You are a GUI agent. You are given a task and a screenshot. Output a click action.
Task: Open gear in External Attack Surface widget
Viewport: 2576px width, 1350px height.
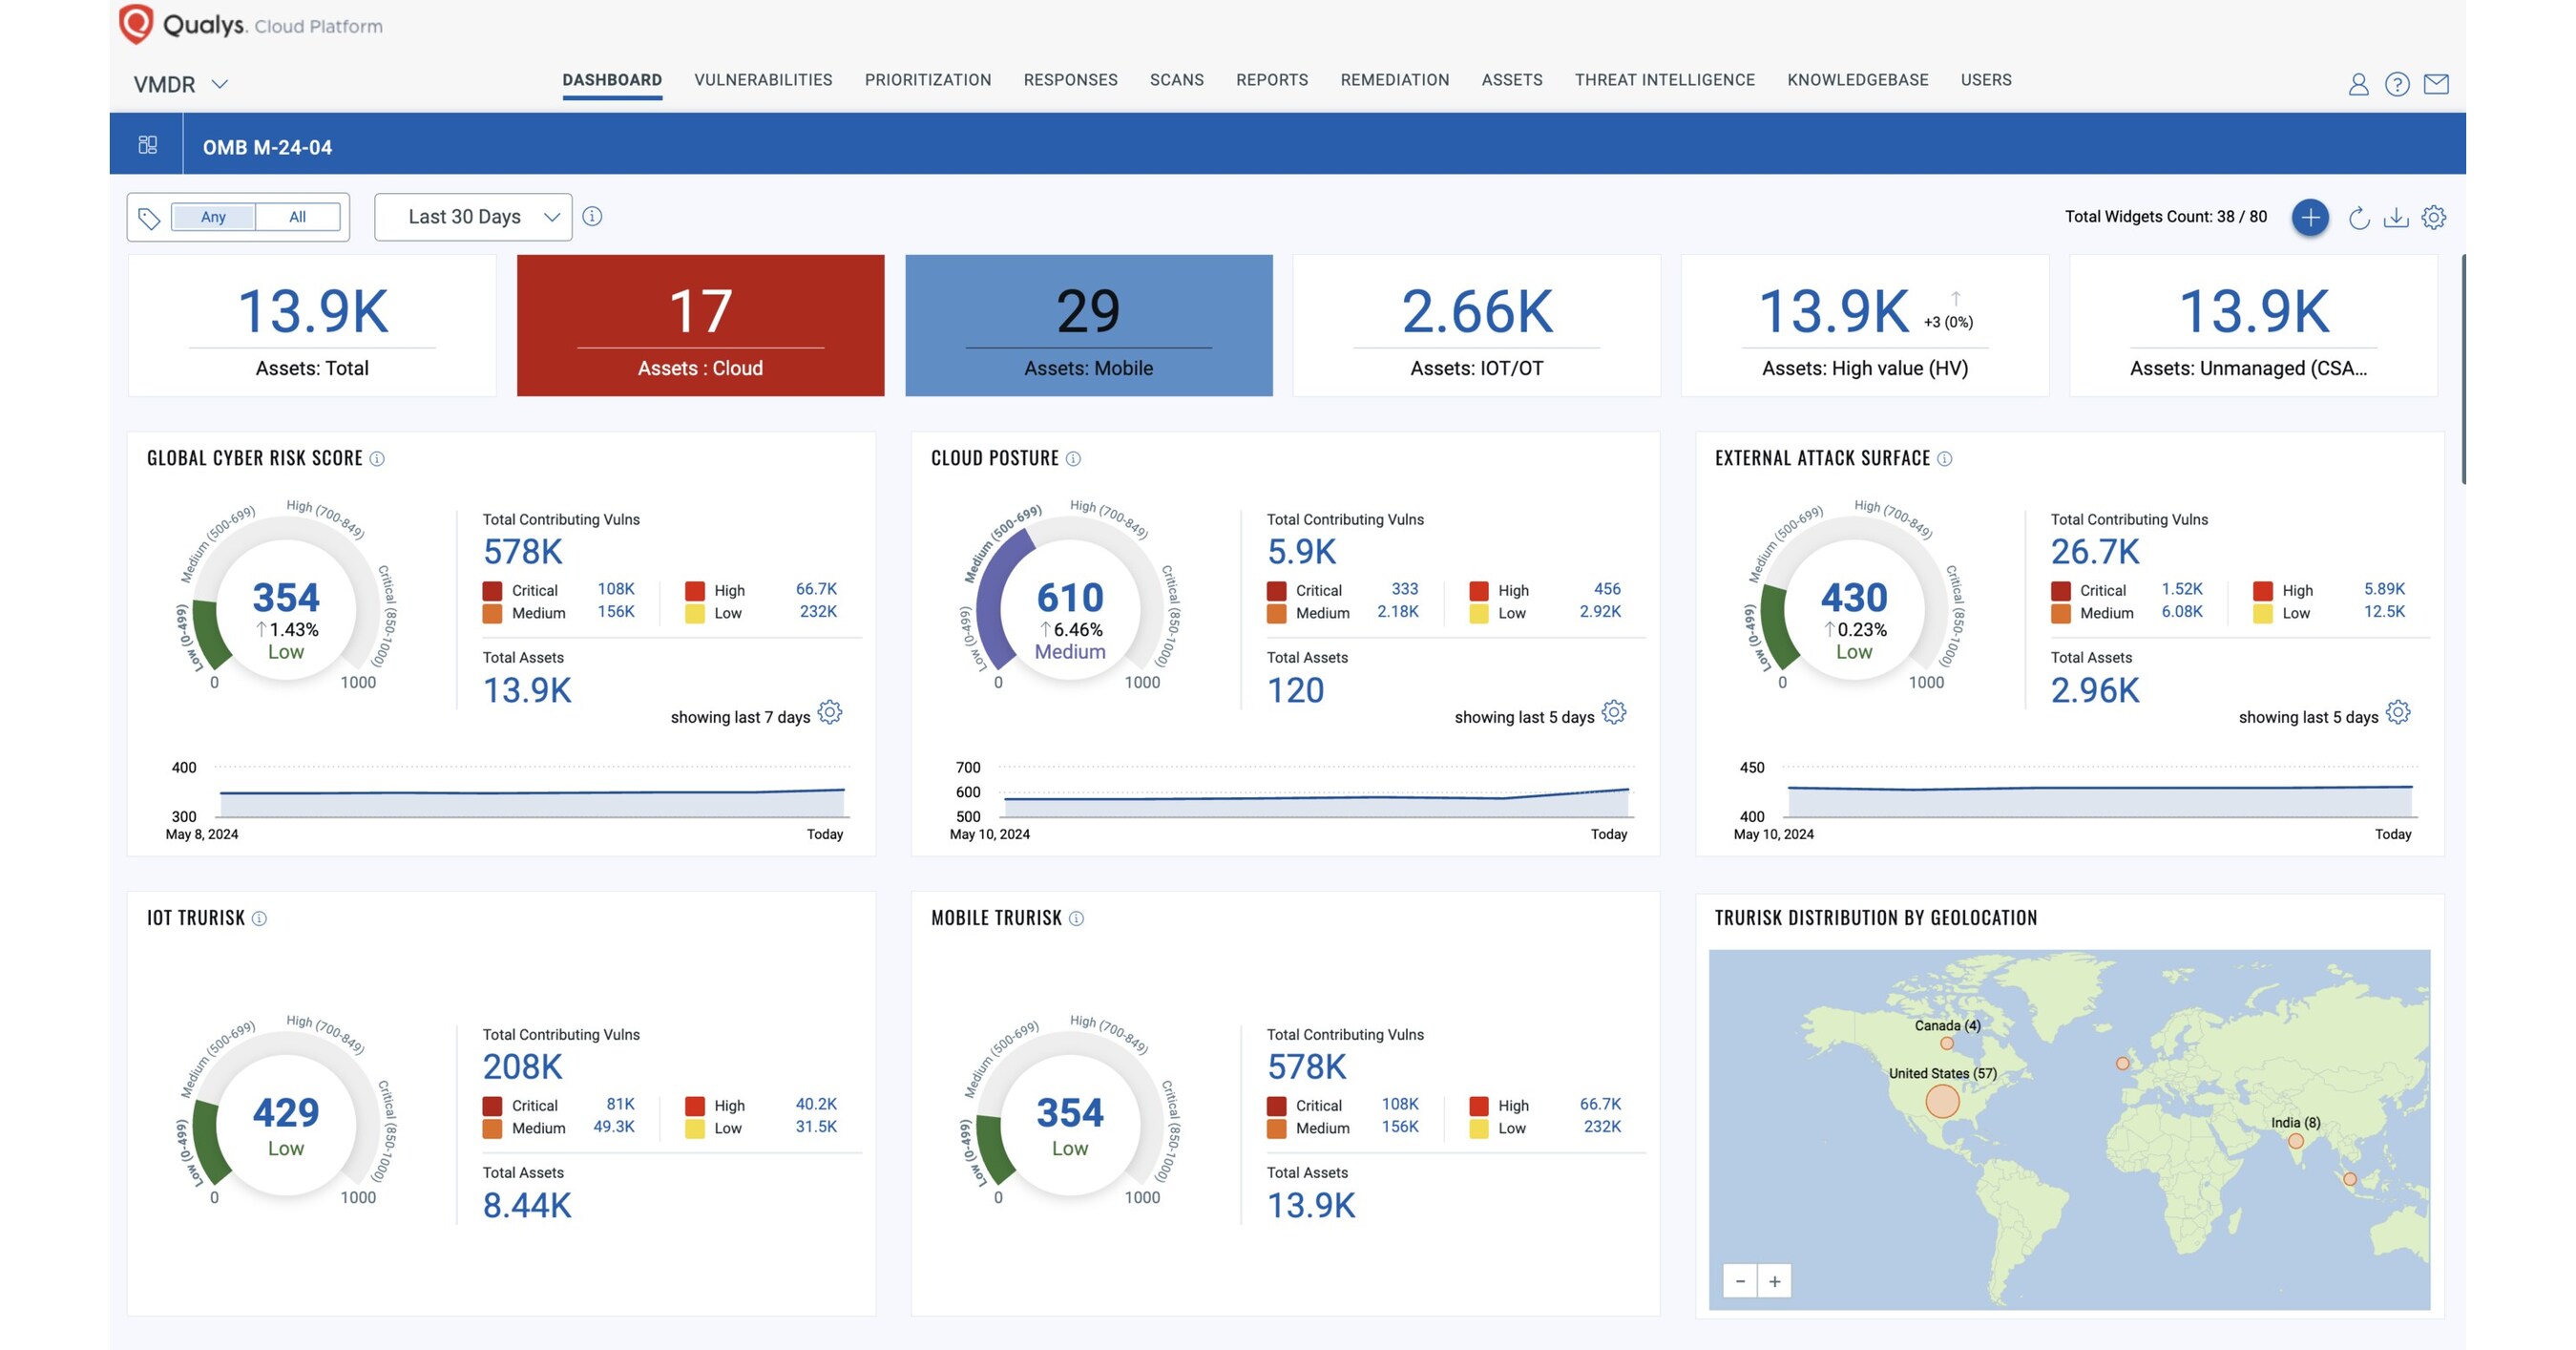tap(2398, 712)
